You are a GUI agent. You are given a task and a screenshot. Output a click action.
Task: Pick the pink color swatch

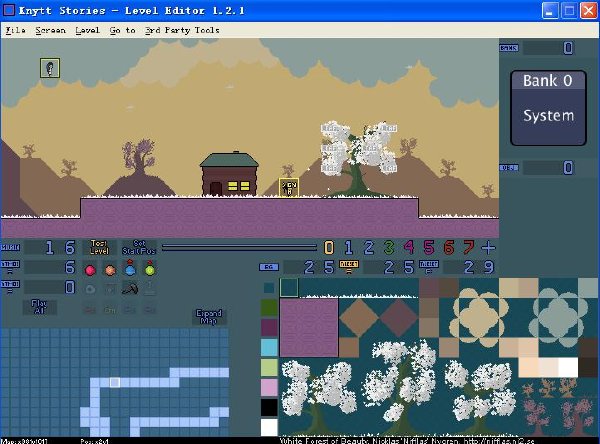pos(269,387)
